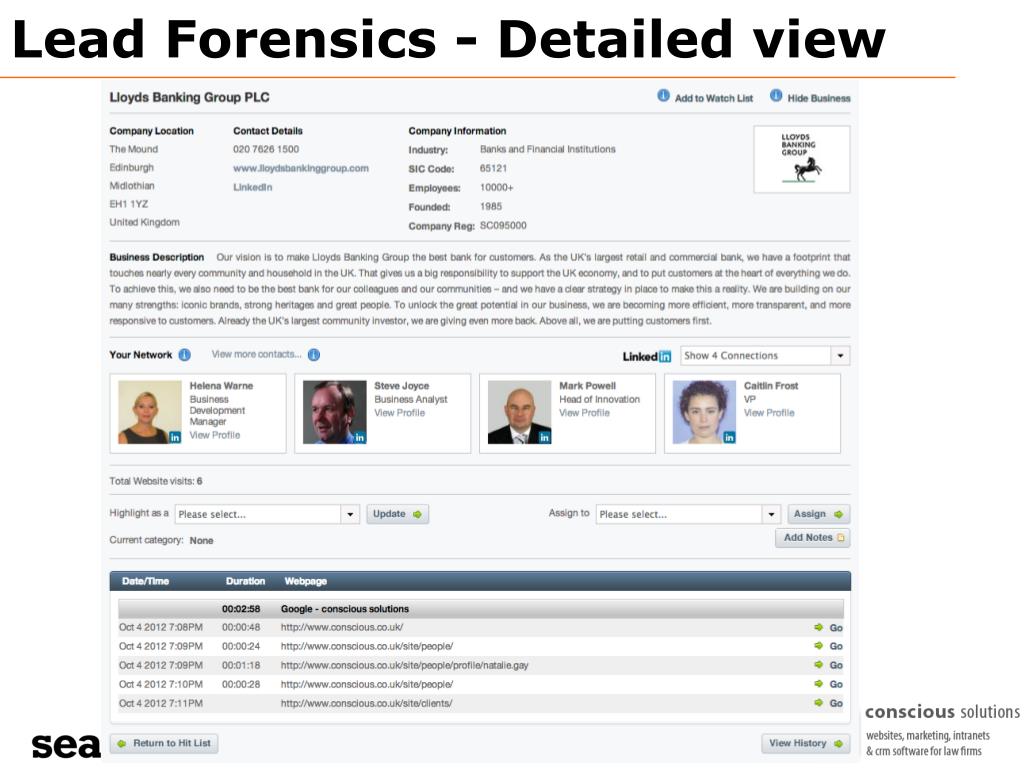Viewport: 1024px width, 768px height.
Task: Open the LinkedIn contact details link
Action: click(x=253, y=187)
